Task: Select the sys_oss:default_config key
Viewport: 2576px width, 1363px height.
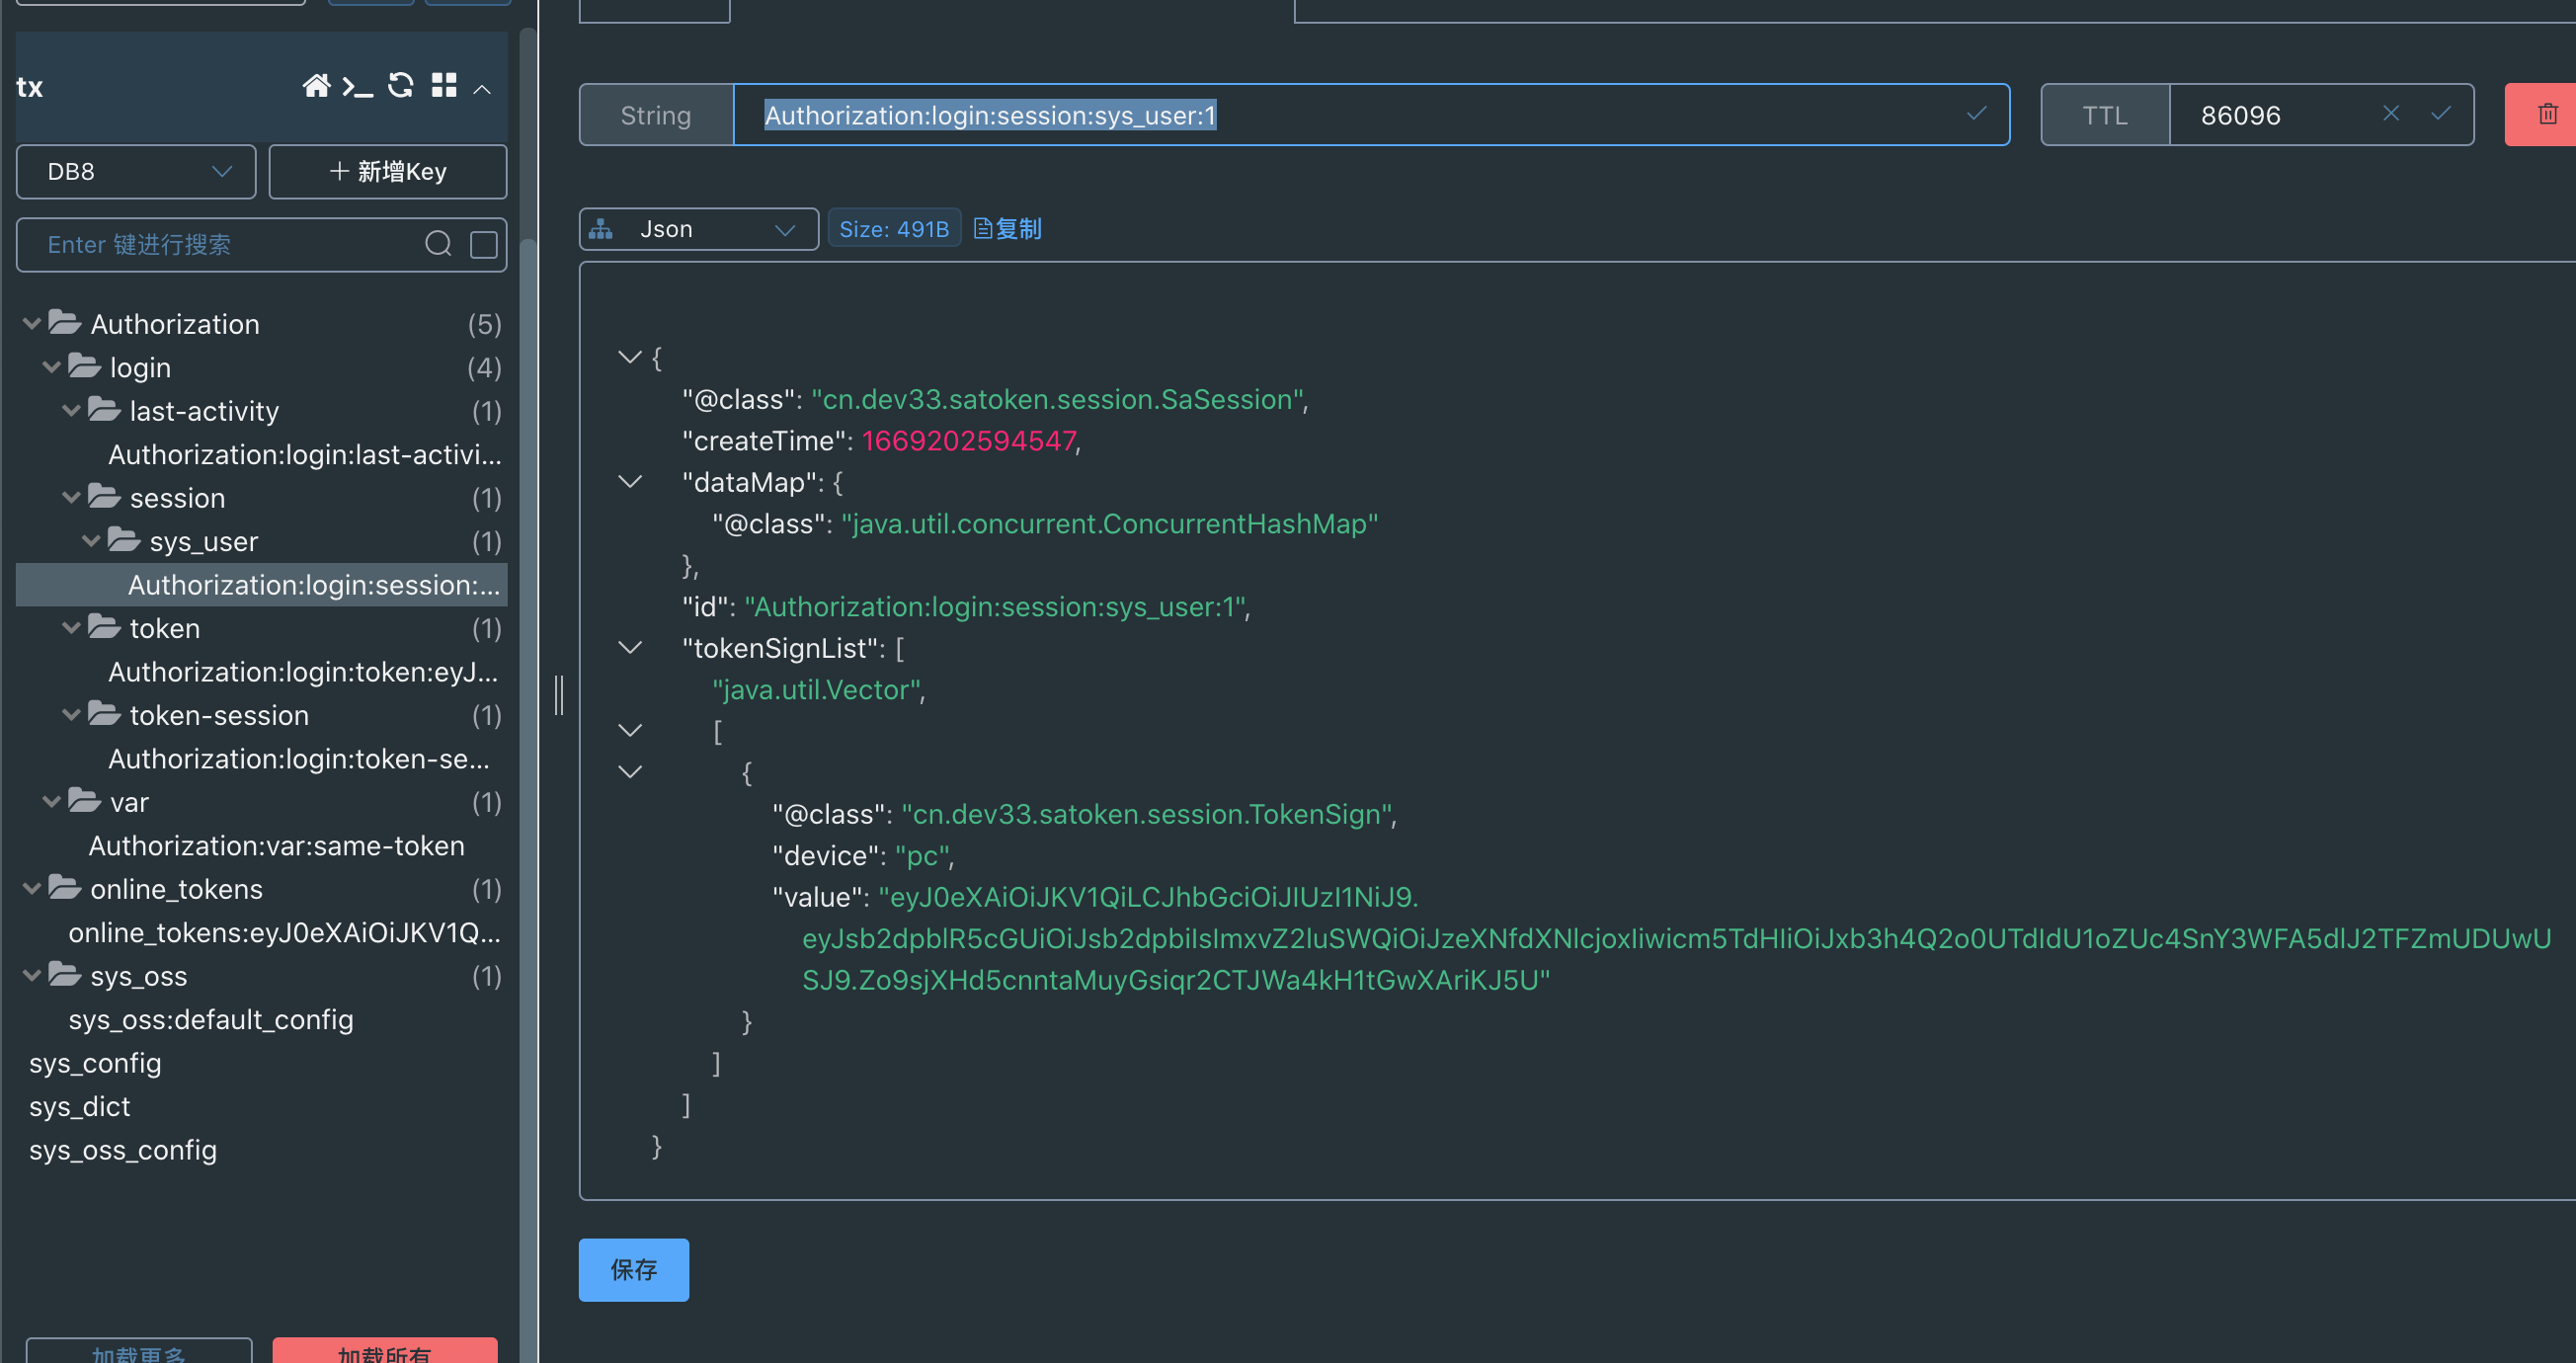Action: 211,1020
